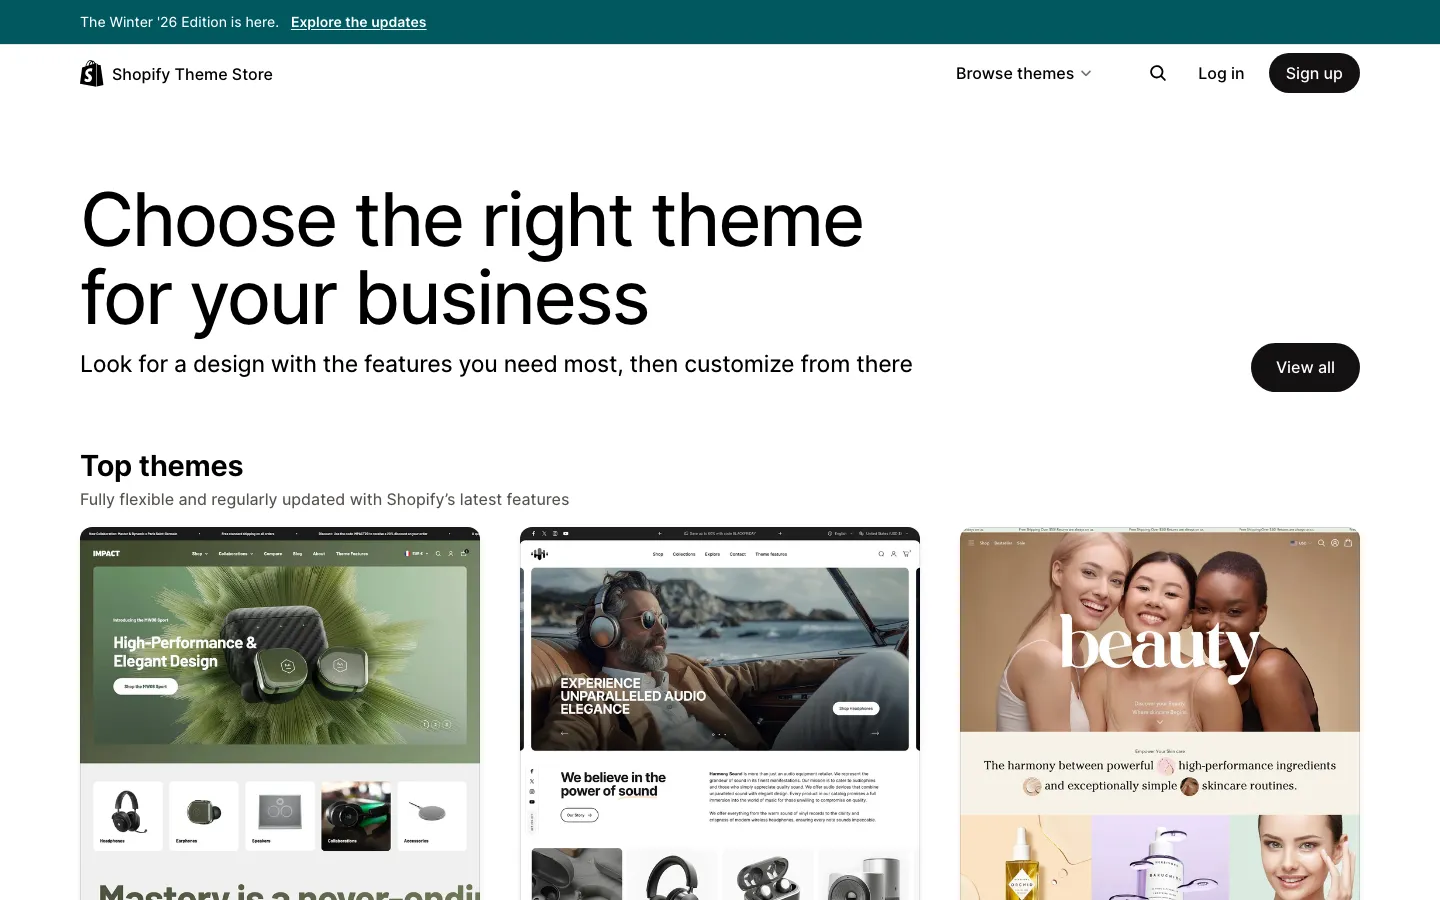Open the beauty theme preview thumbnail
Image resolution: width=1440 pixels, height=900 pixels.
(x=1160, y=714)
